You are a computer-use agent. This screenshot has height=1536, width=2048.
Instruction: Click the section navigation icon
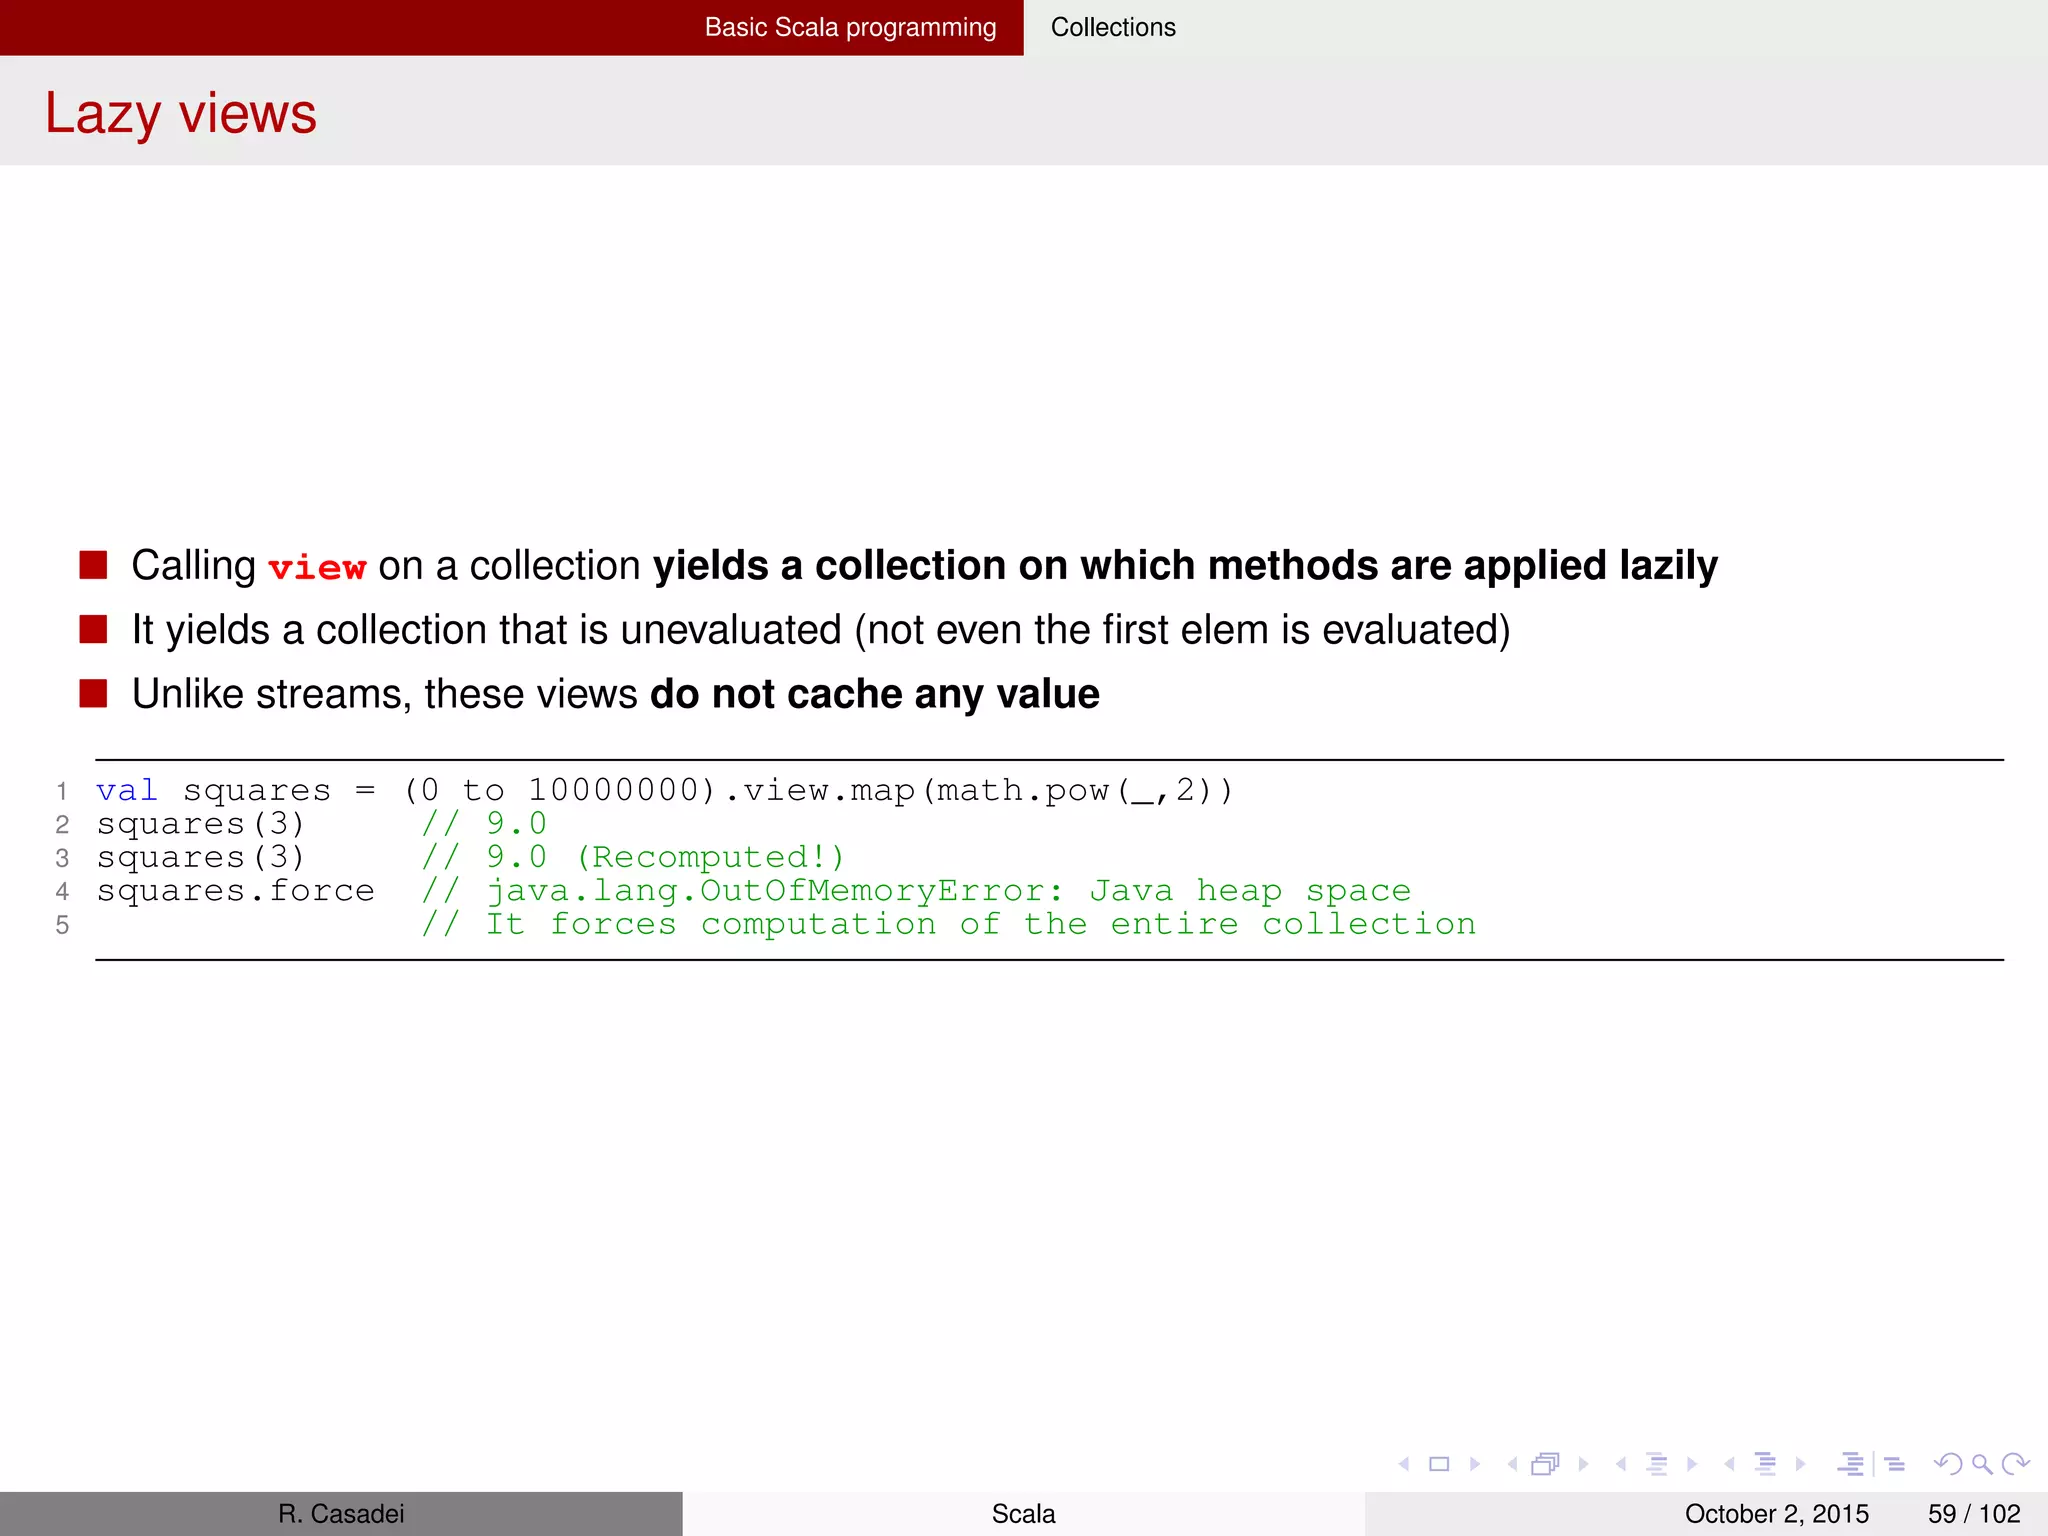coord(1766,1464)
